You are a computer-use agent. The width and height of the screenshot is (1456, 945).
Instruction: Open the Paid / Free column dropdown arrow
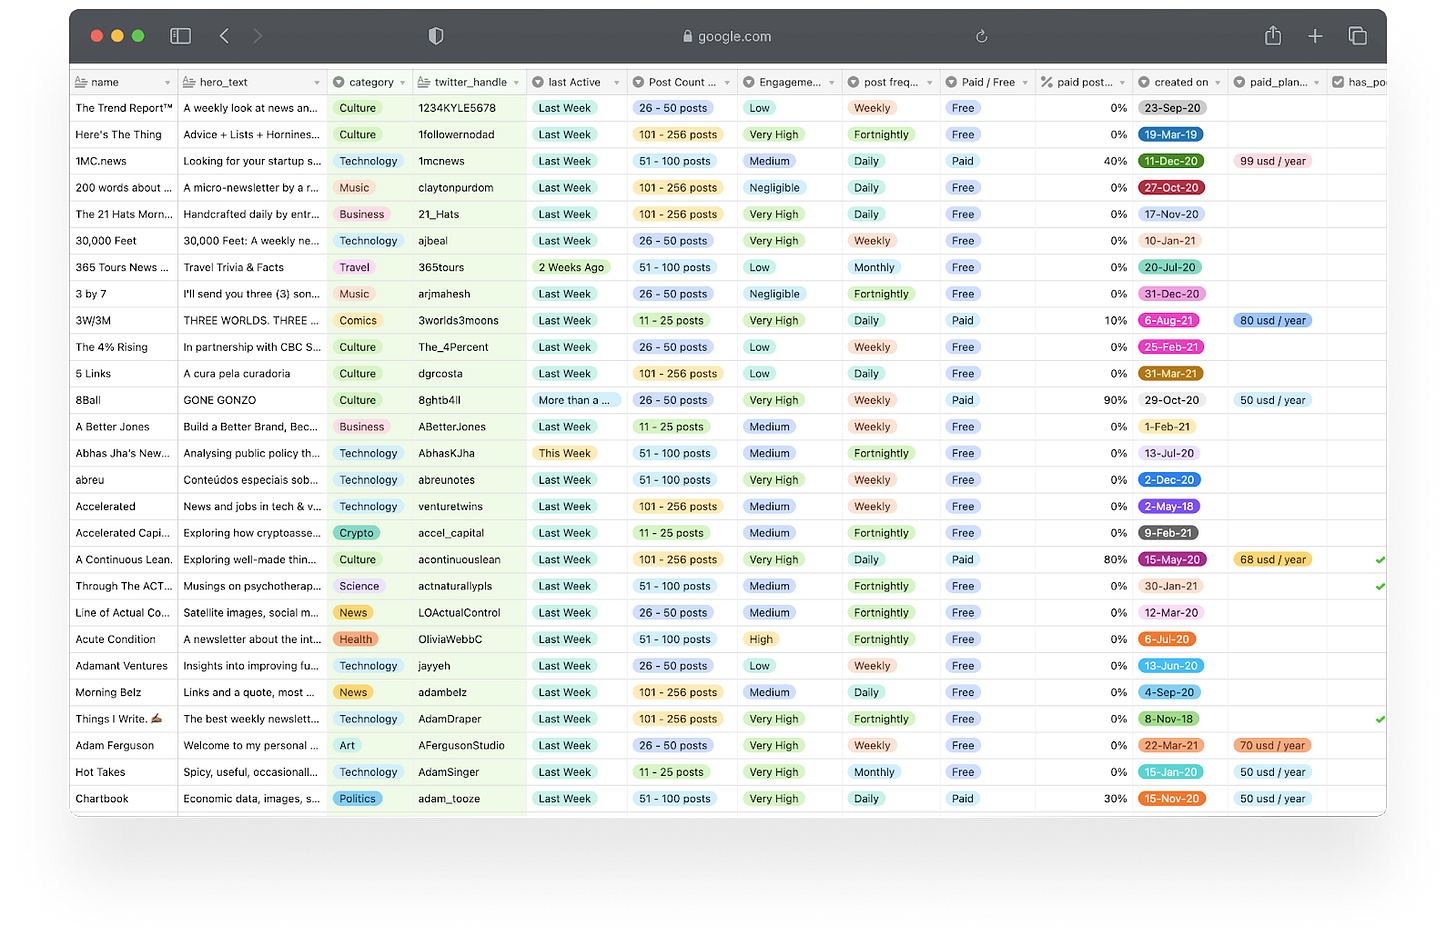(x=1025, y=83)
